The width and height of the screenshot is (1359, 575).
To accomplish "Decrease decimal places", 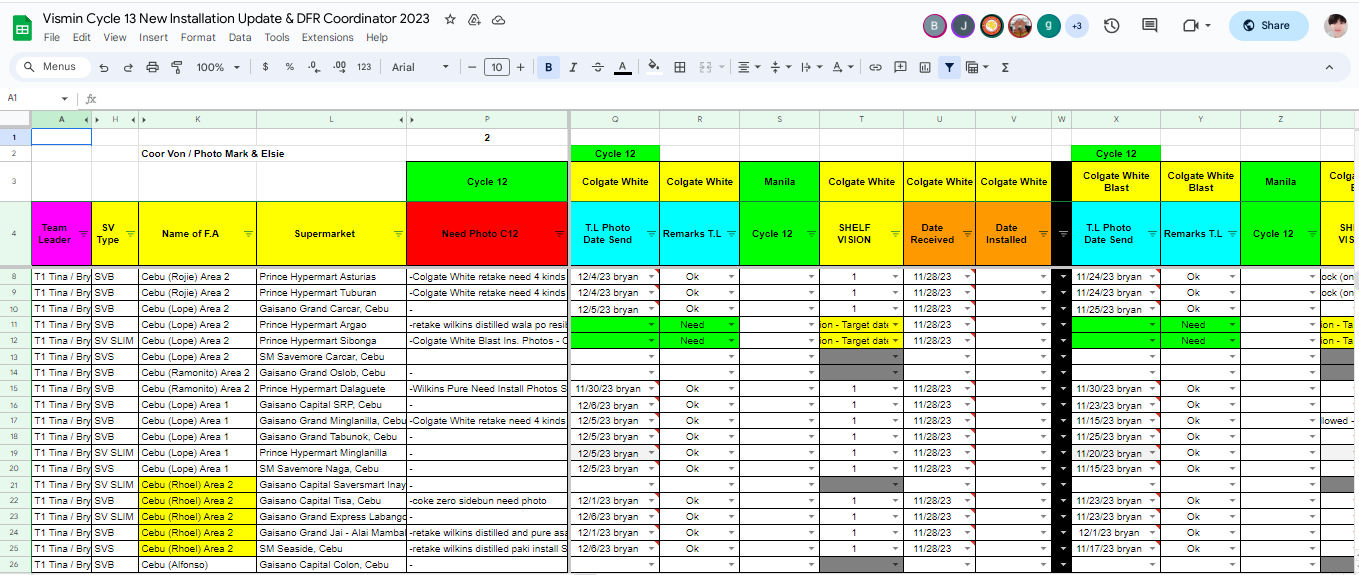I will [314, 67].
